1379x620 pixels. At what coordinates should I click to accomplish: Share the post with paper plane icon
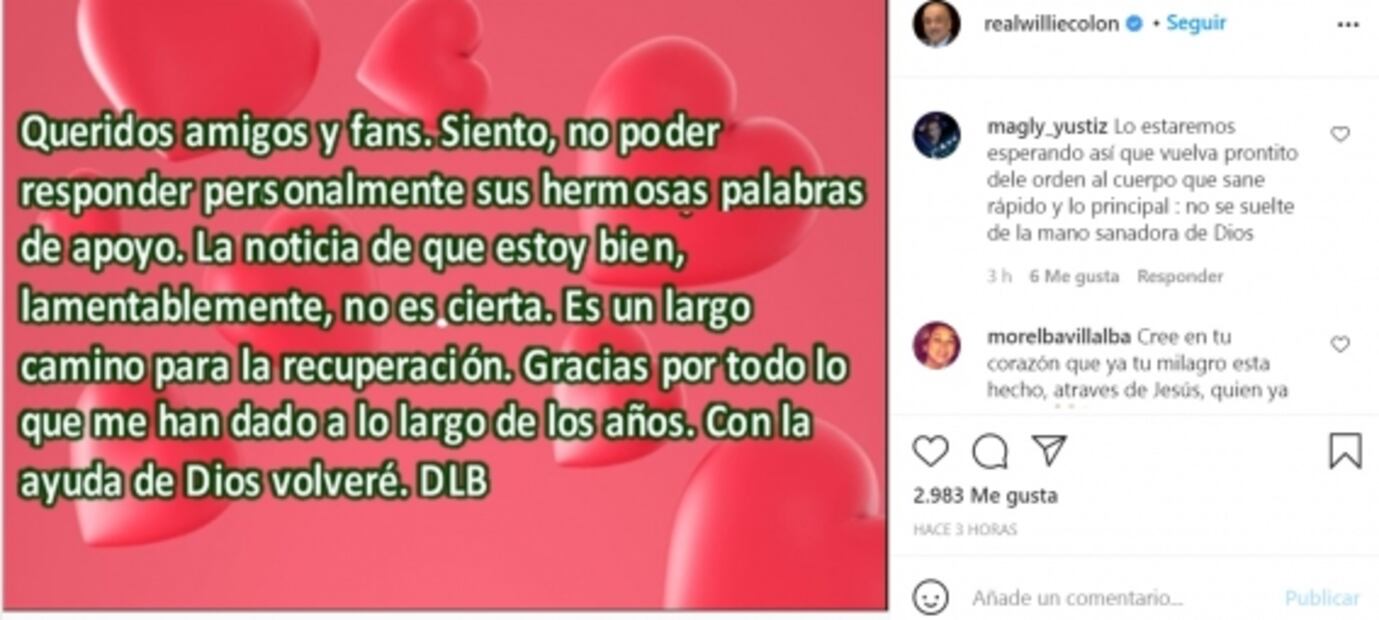[1049, 451]
